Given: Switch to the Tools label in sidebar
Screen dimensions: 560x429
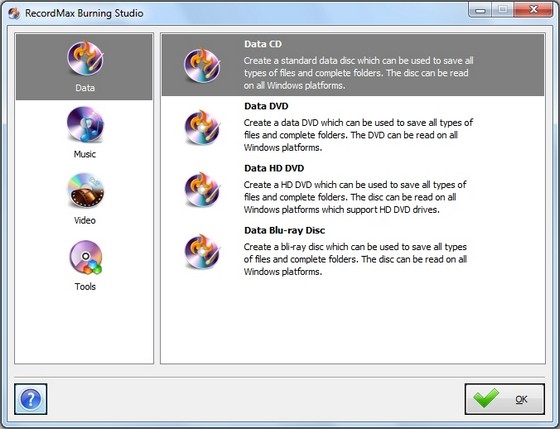Looking at the screenshot, I should [x=85, y=286].
